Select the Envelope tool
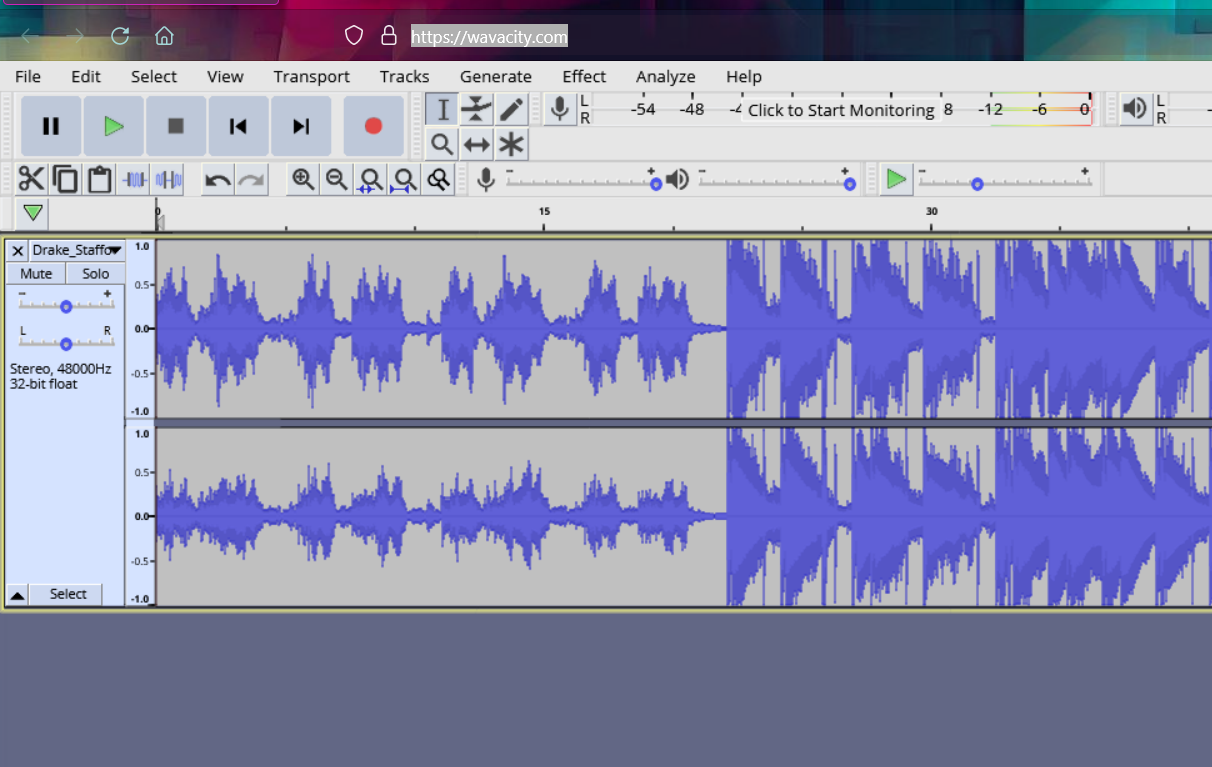Image resolution: width=1212 pixels, height=767 pixels. click(x=477, y=109)
